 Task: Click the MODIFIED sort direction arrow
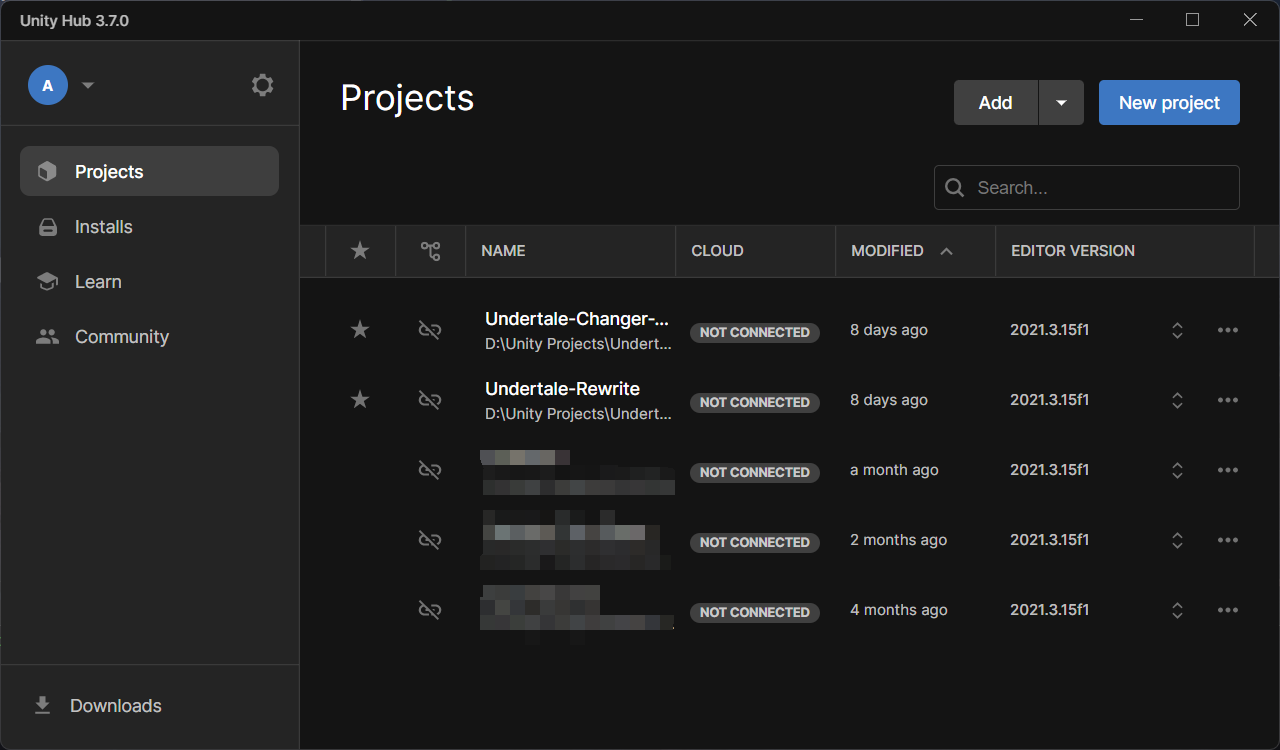[946, 251]
